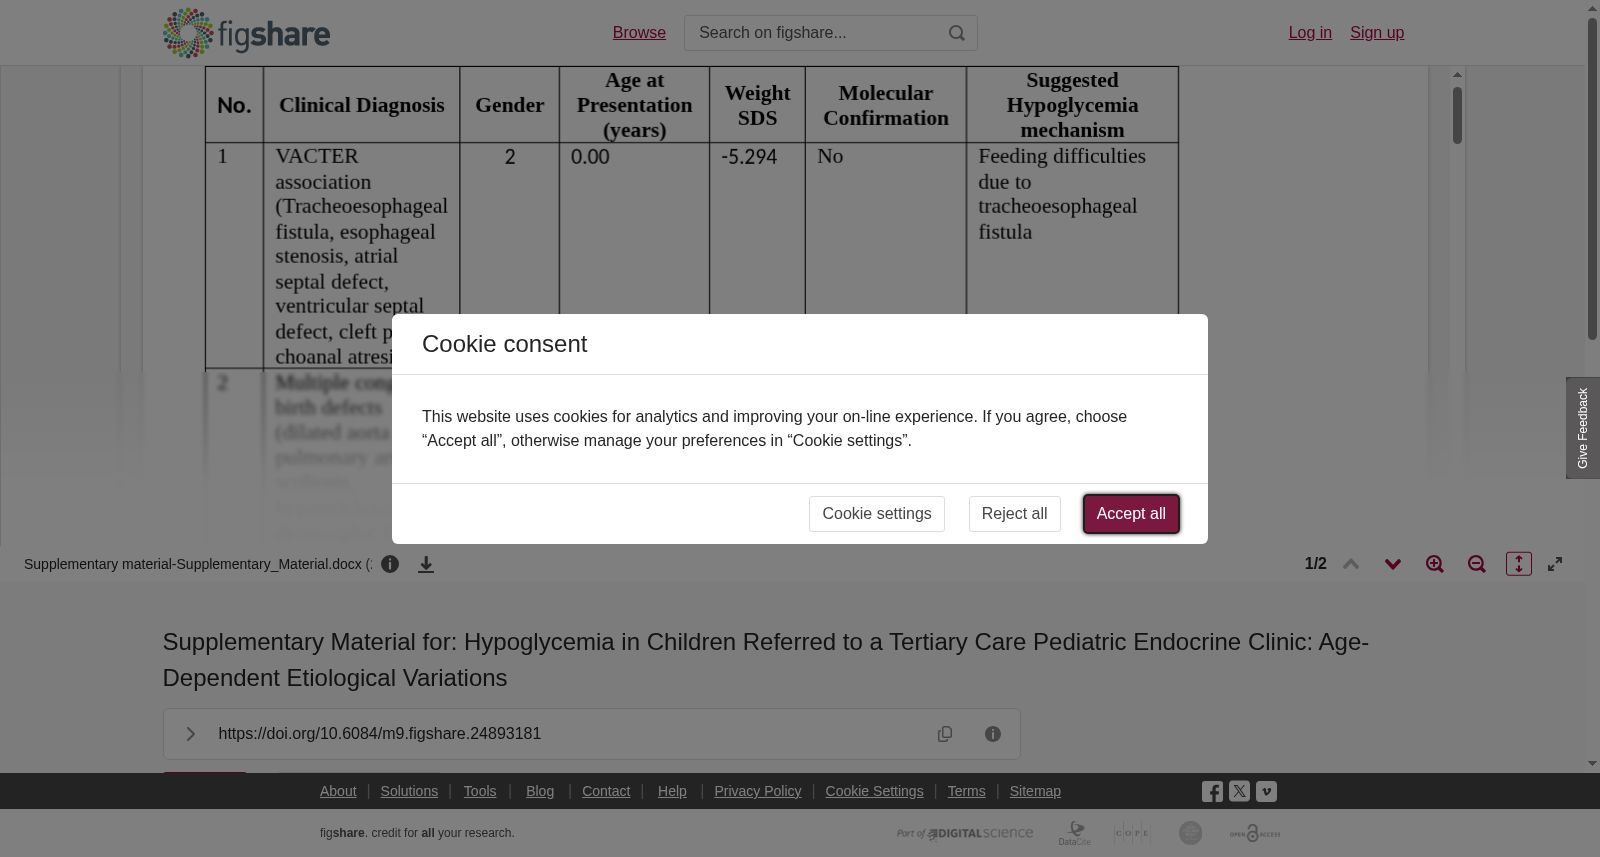Screen dimensions: 1600x857
Task: Focus the Search on figshare field
Action: tap(815, 33)
